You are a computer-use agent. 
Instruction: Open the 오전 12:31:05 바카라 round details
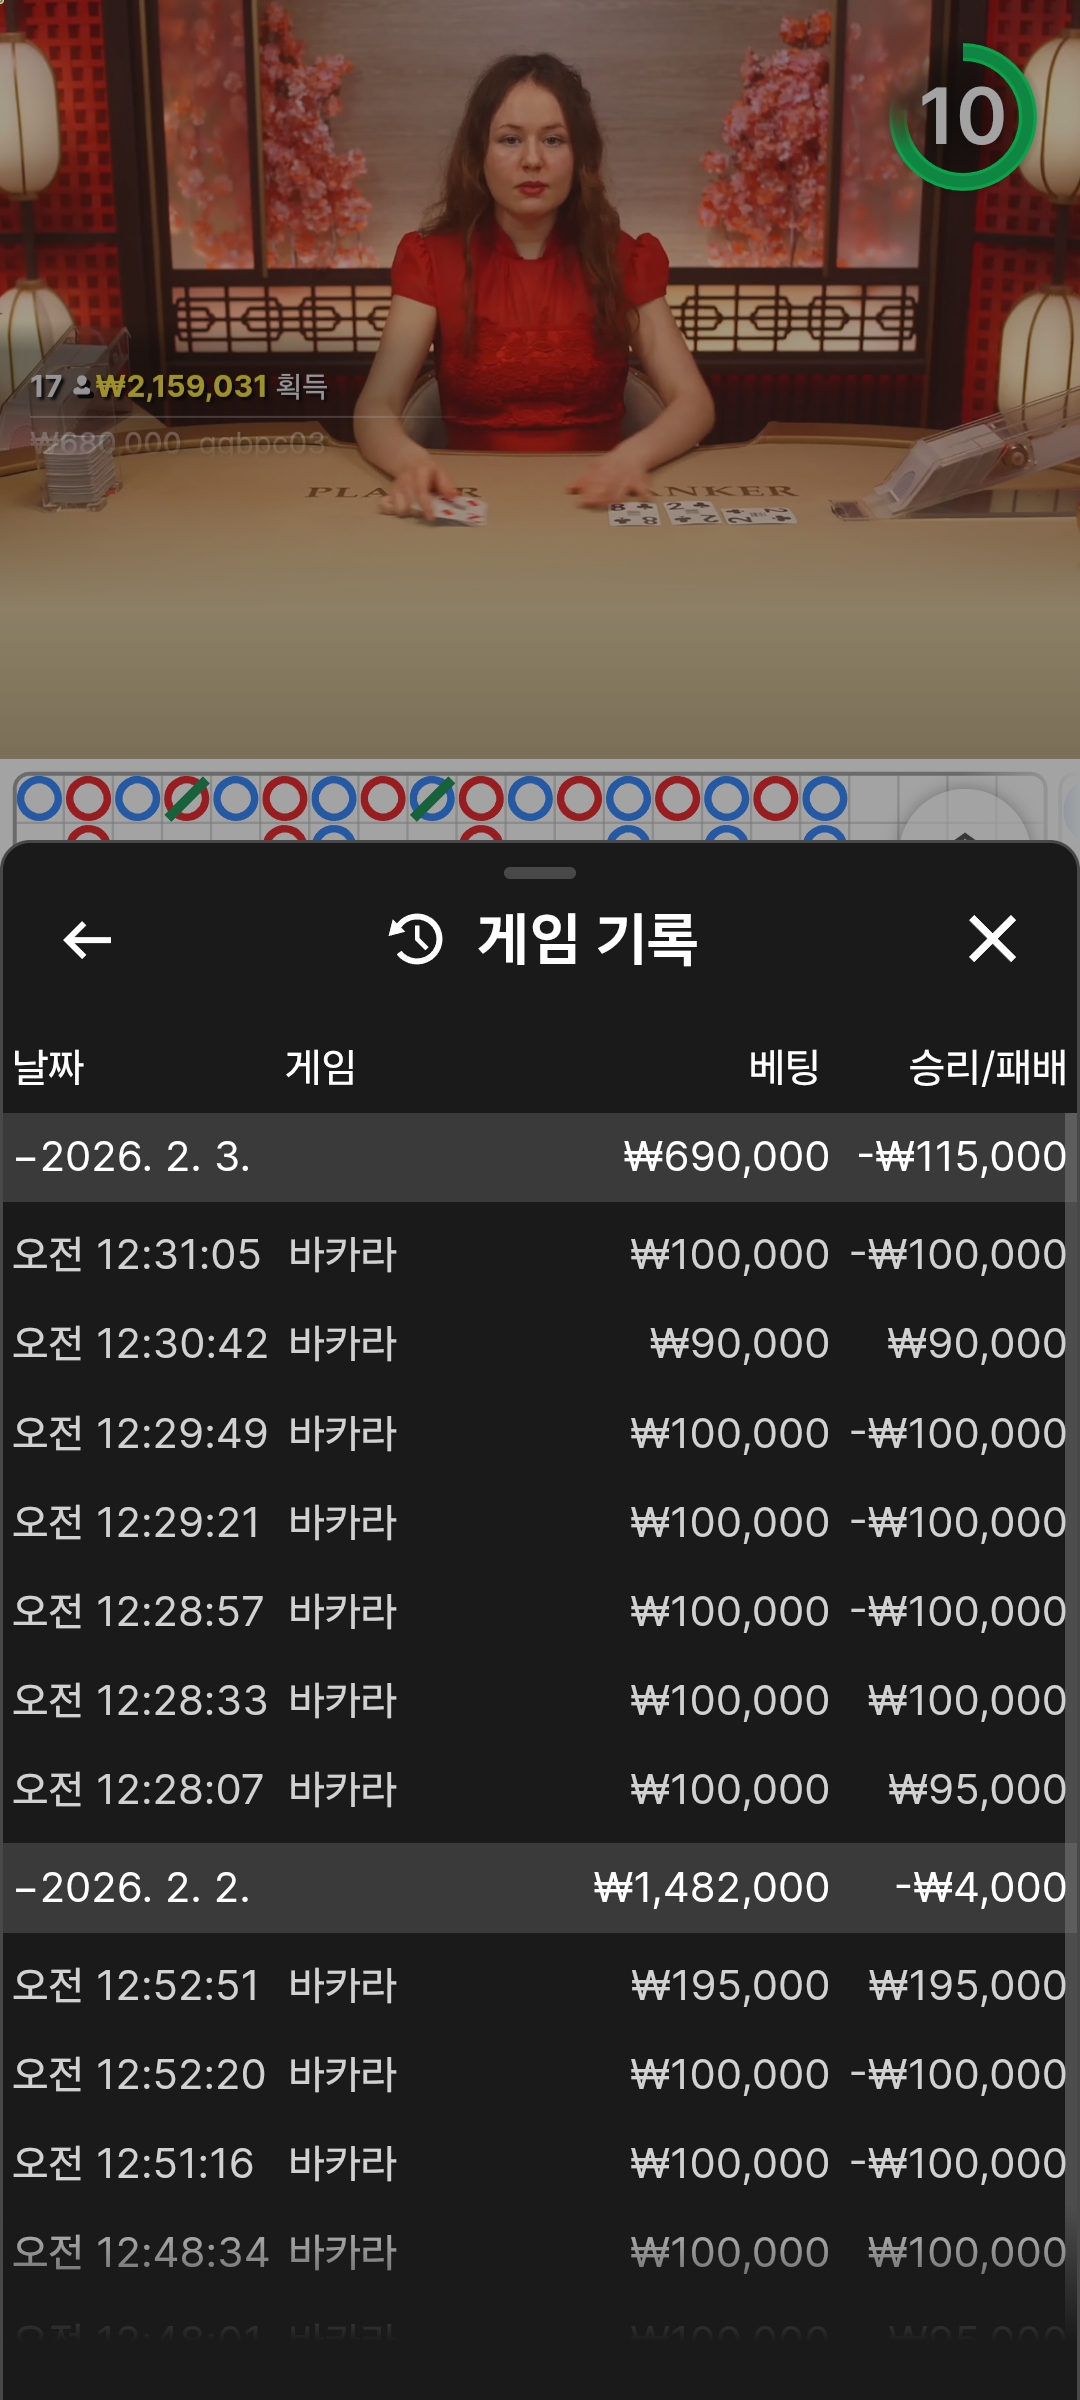pyautogui.click(x=540, y=1254)
